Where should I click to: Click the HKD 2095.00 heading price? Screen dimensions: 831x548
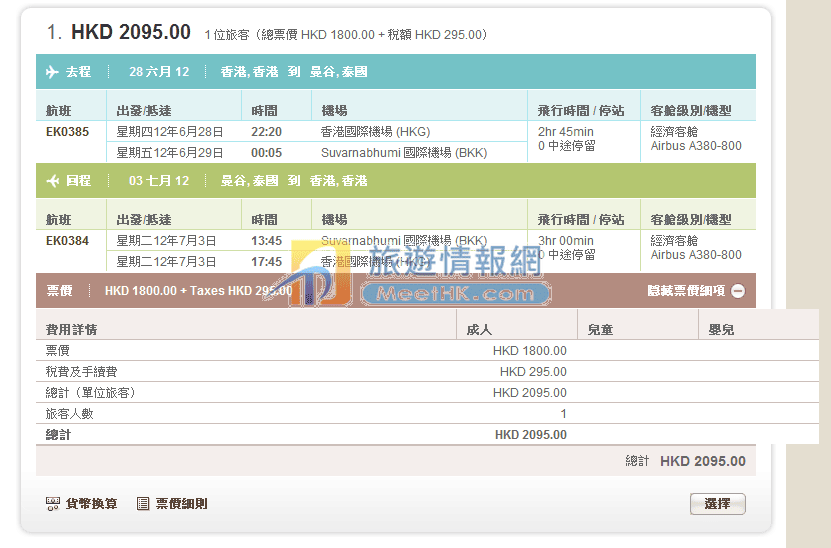tap(130, 32)
